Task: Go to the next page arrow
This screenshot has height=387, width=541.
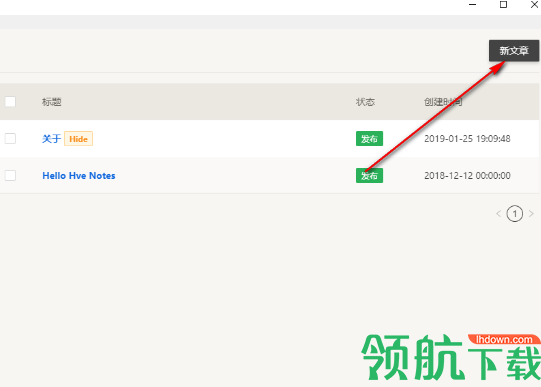Action: coord(531,214)
